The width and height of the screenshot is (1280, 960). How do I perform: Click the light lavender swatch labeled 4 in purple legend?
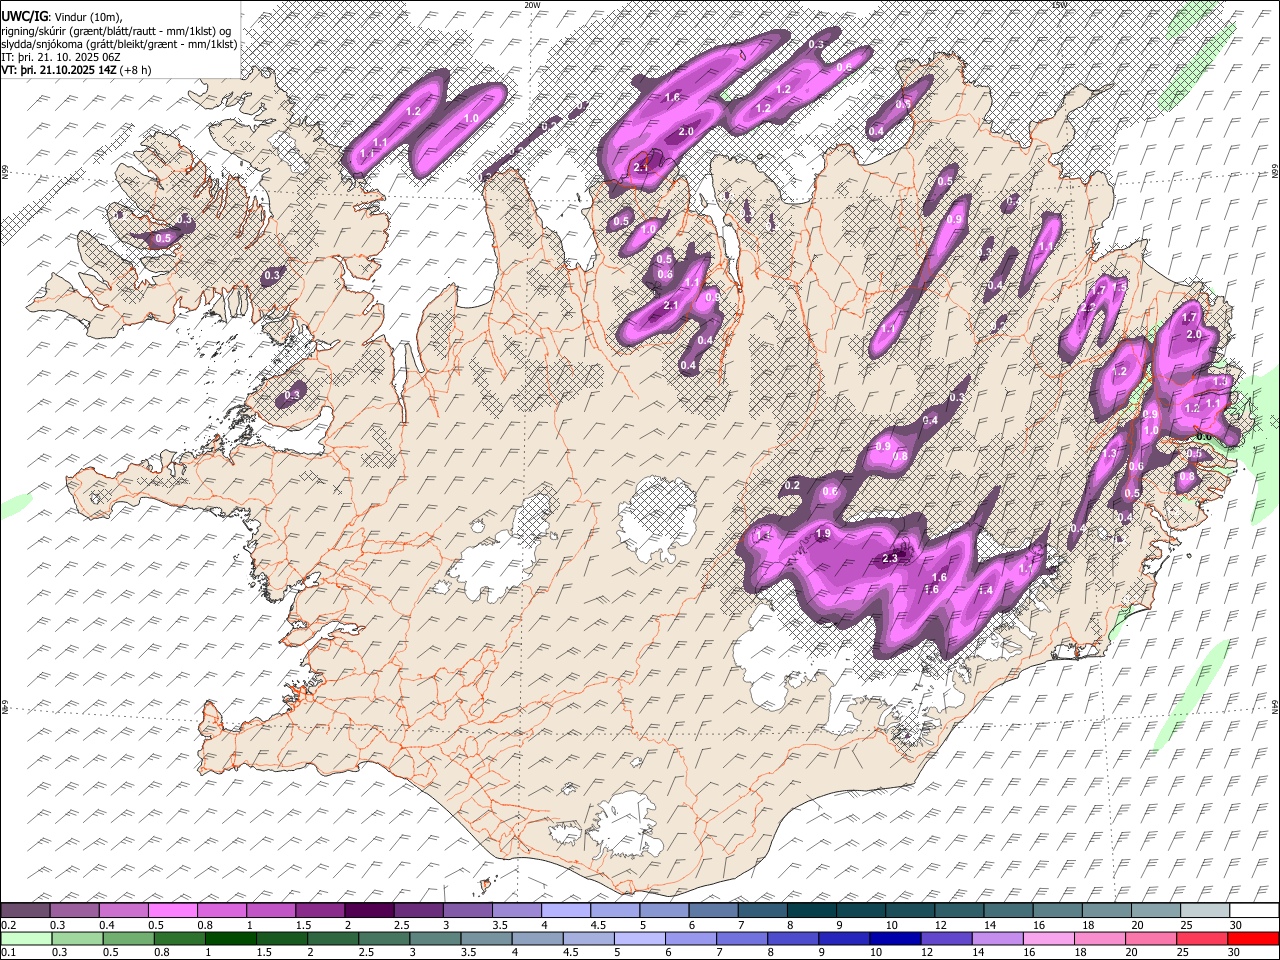tap(565, 911)
